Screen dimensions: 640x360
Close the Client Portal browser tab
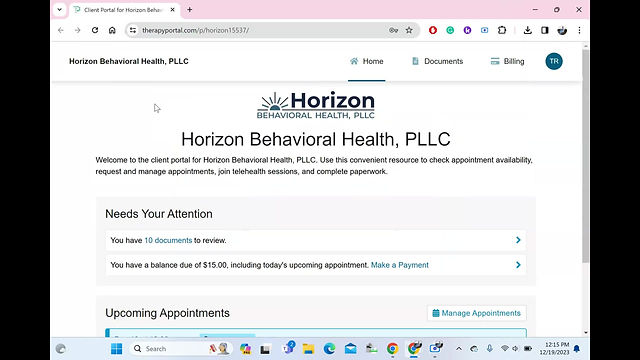click(172, 10)
